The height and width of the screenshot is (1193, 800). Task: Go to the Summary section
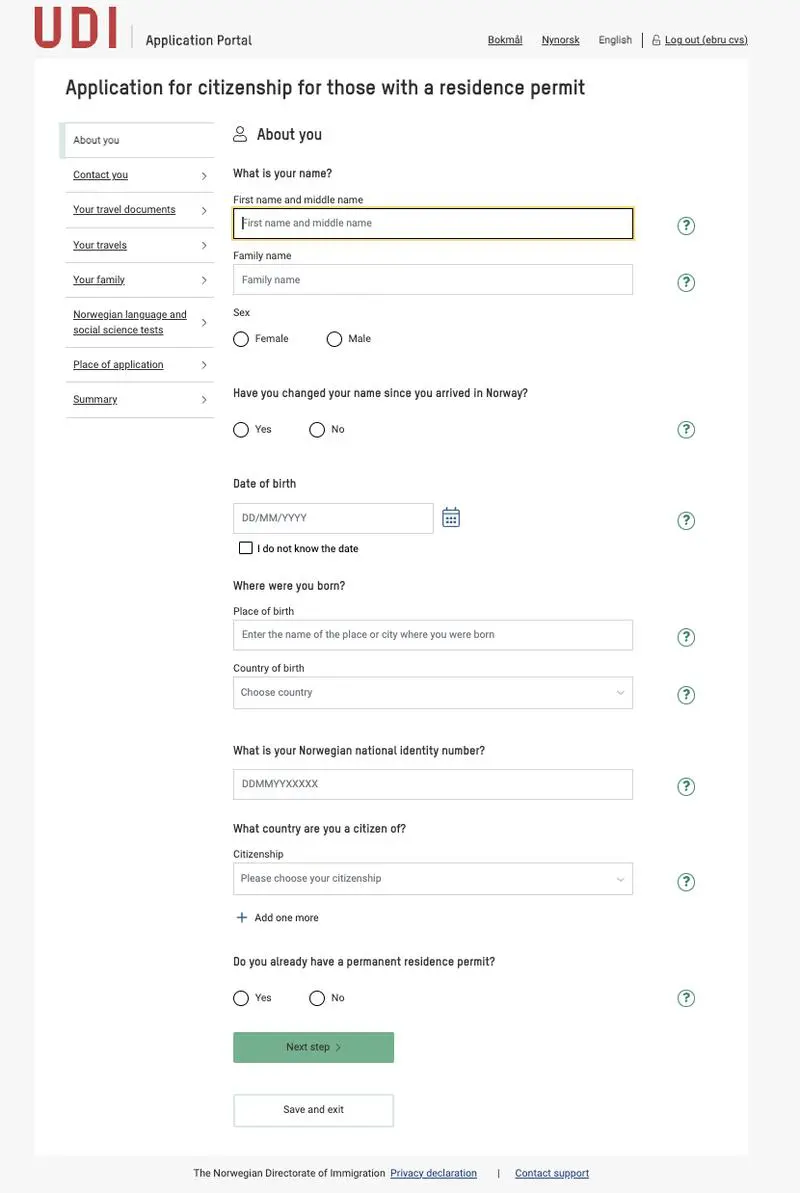click(x=94, y=398)
